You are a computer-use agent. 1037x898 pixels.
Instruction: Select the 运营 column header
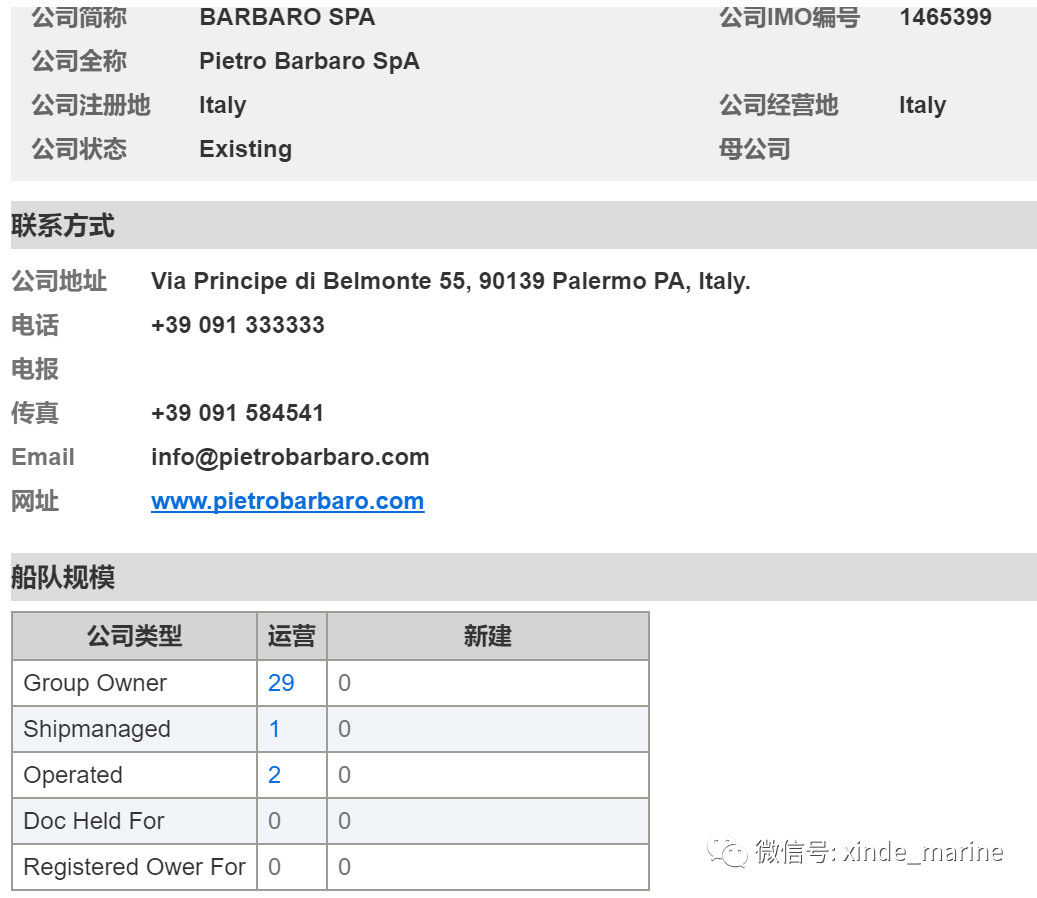click(x=292, y=636)
